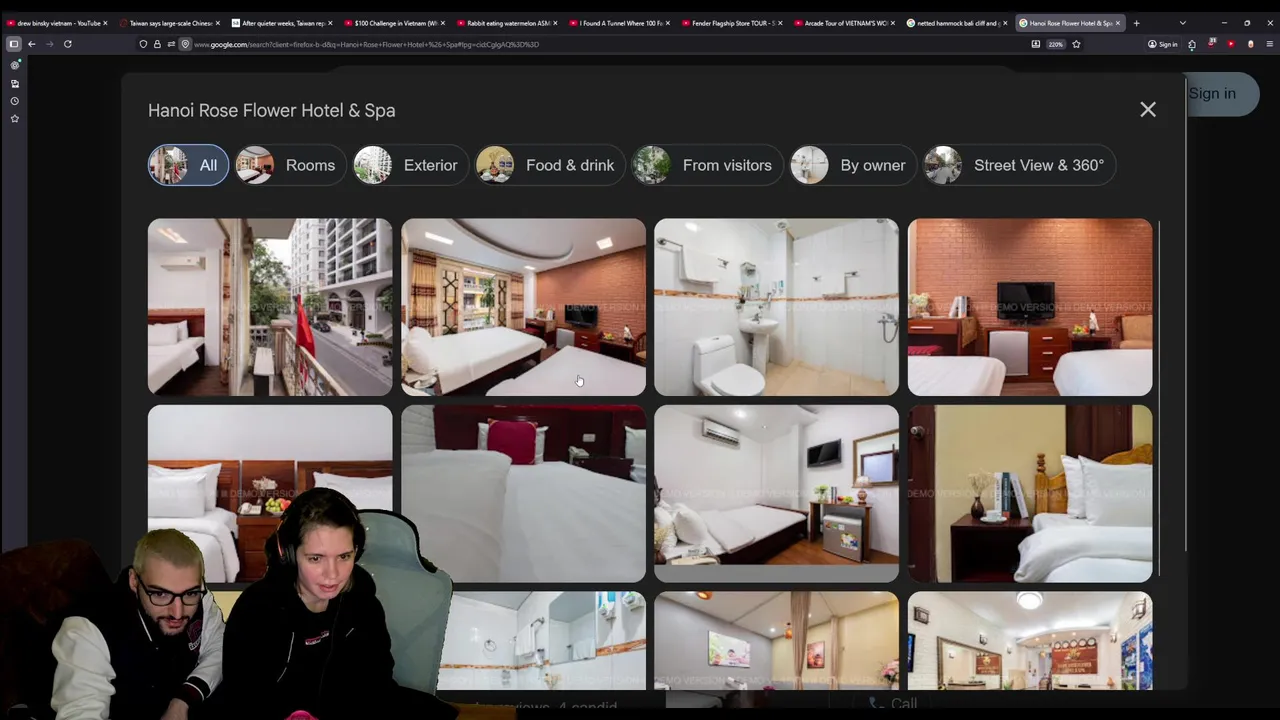The image size is (1280, 720).
Task: Click the red YouTube-style extension icon
Action: point(1231,44)
